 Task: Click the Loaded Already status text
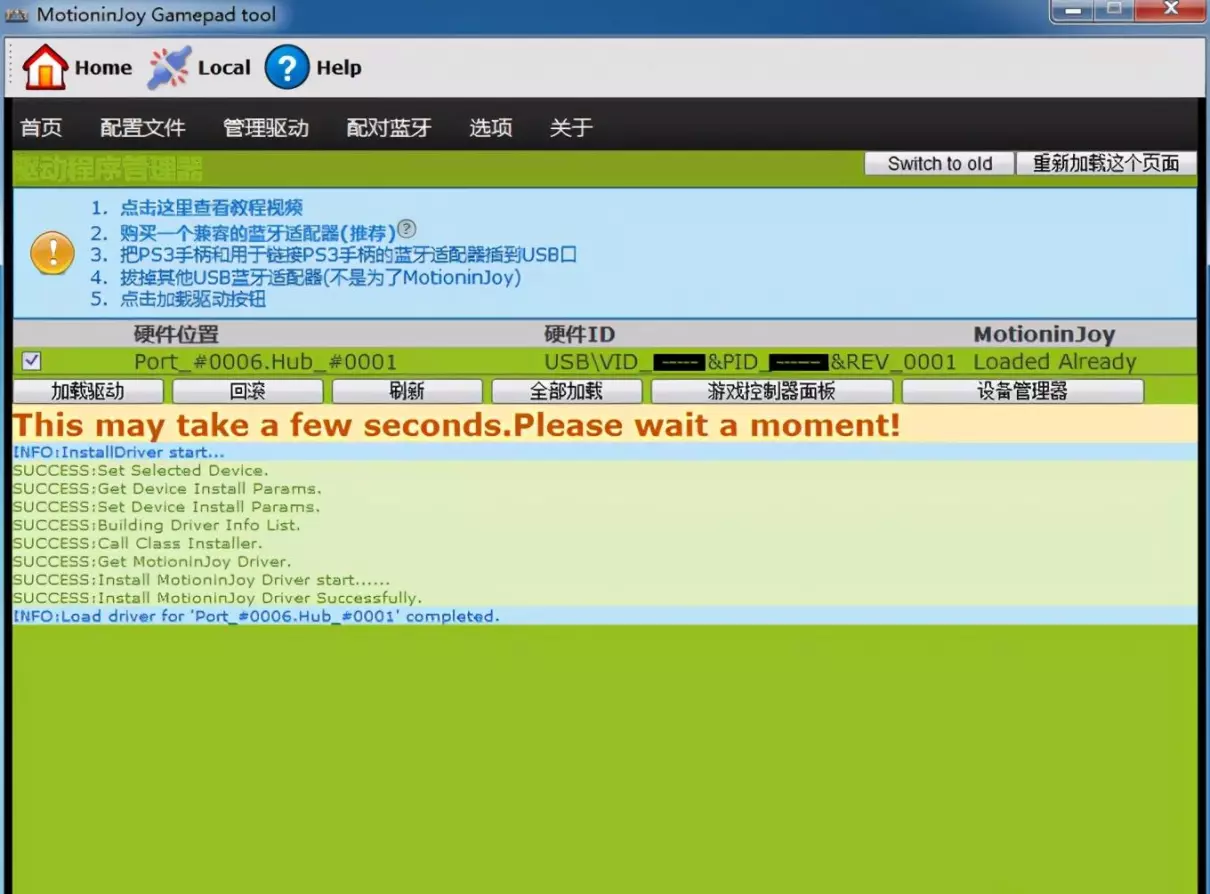(1055, 362)
